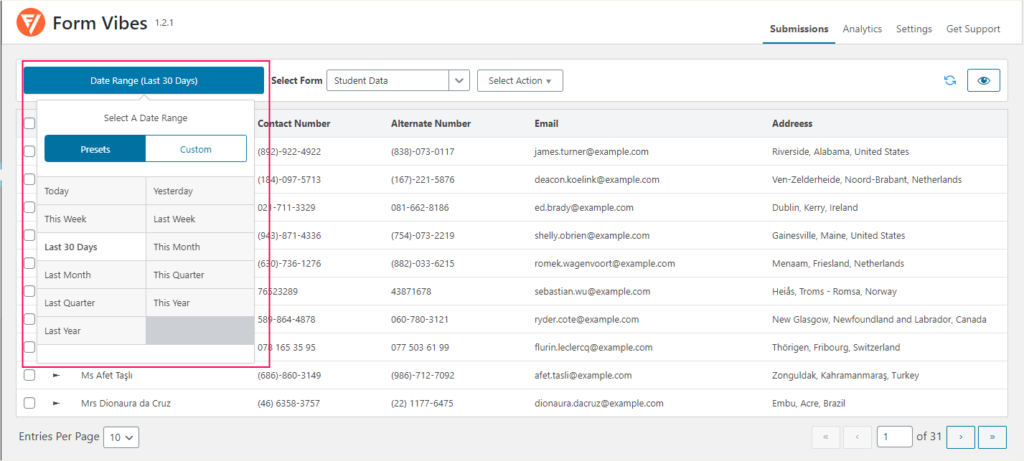
Task: Toggle column visibility eye button
Action: (x=984, y=80)
